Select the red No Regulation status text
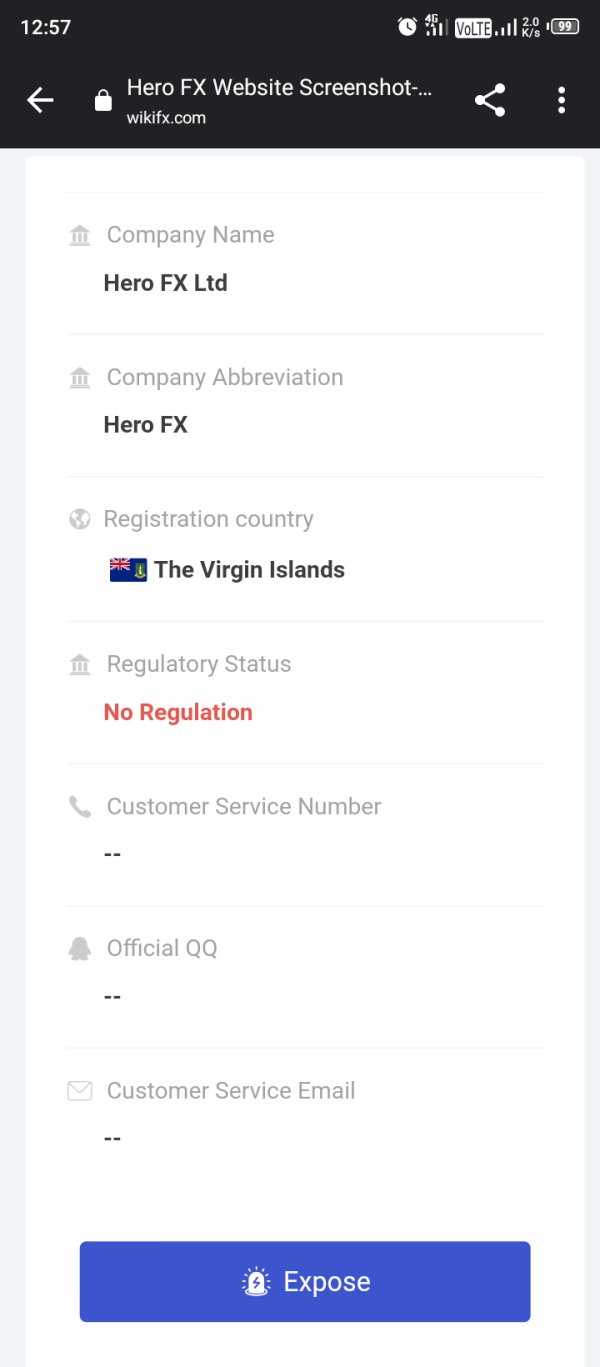Screen dimensions: 600x1367 coord(178,712)
